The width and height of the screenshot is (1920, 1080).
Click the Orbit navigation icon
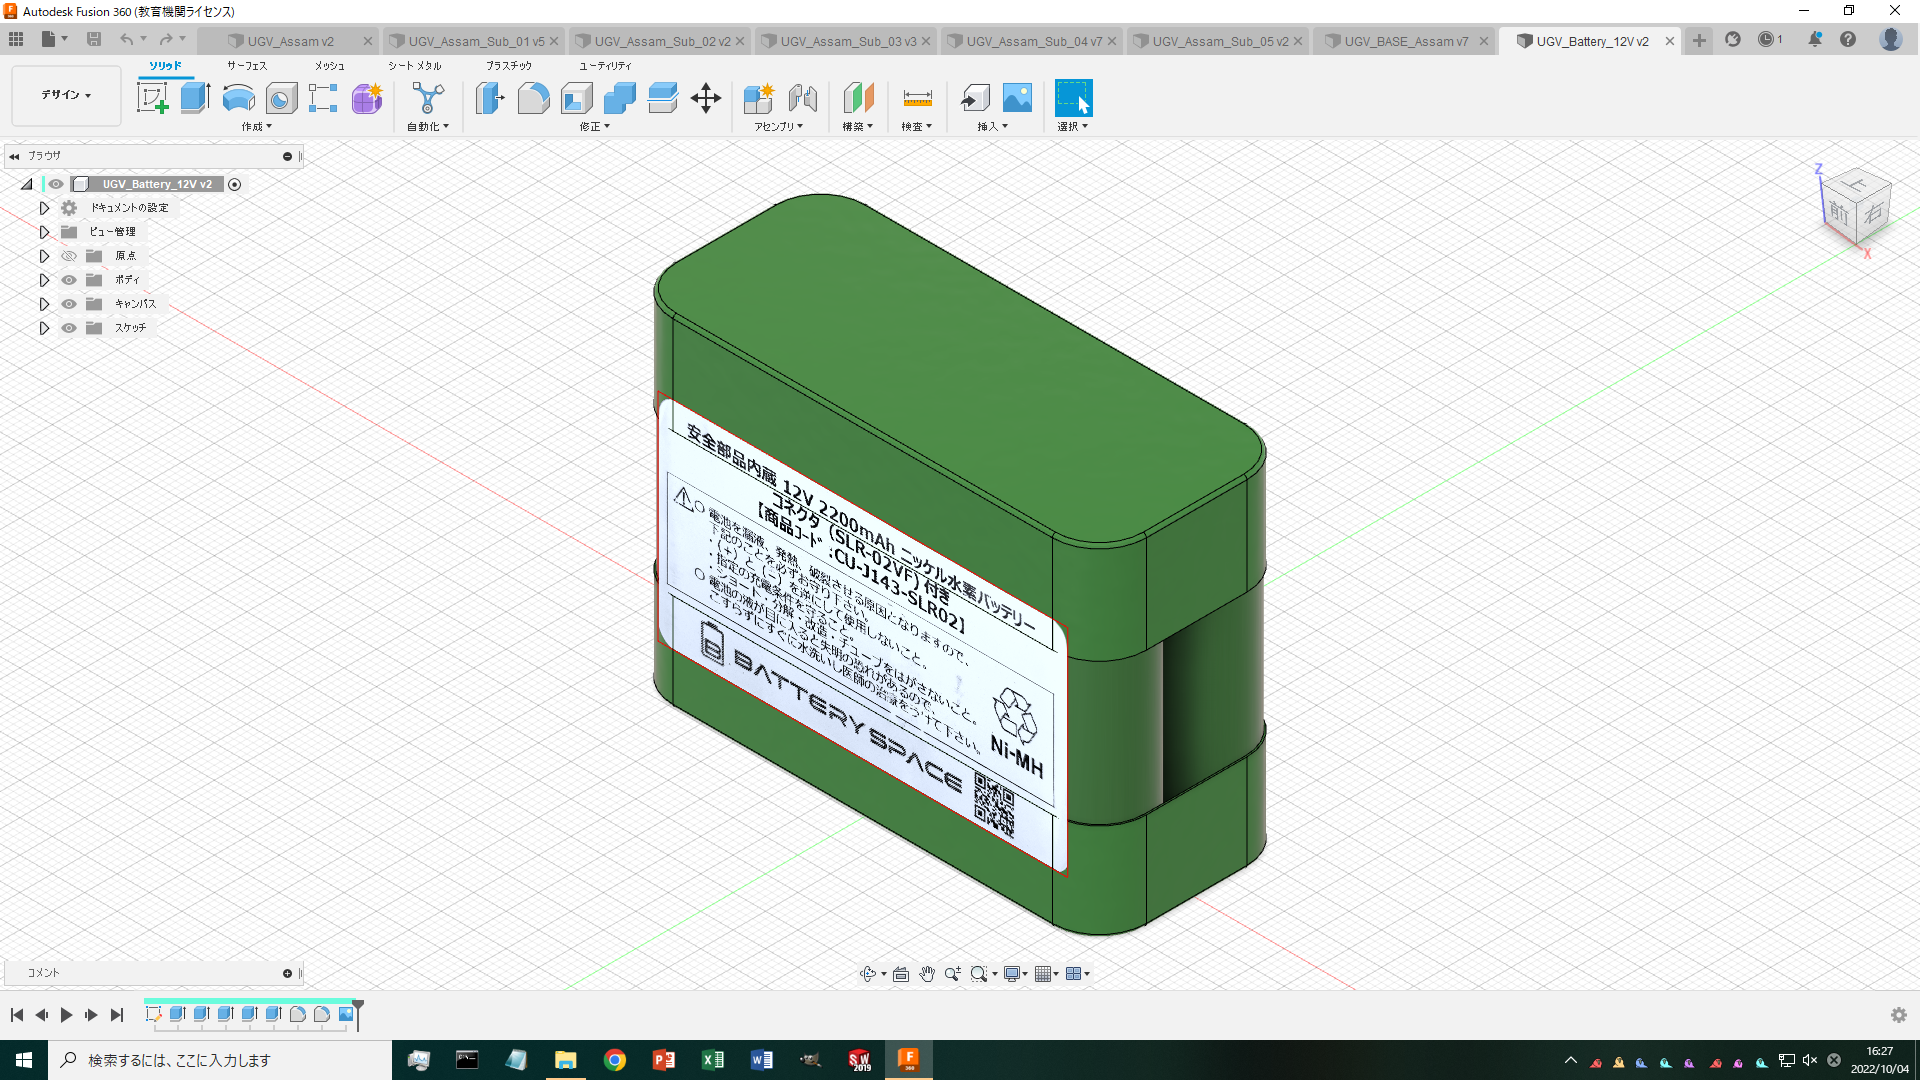[x=868, y=974]
